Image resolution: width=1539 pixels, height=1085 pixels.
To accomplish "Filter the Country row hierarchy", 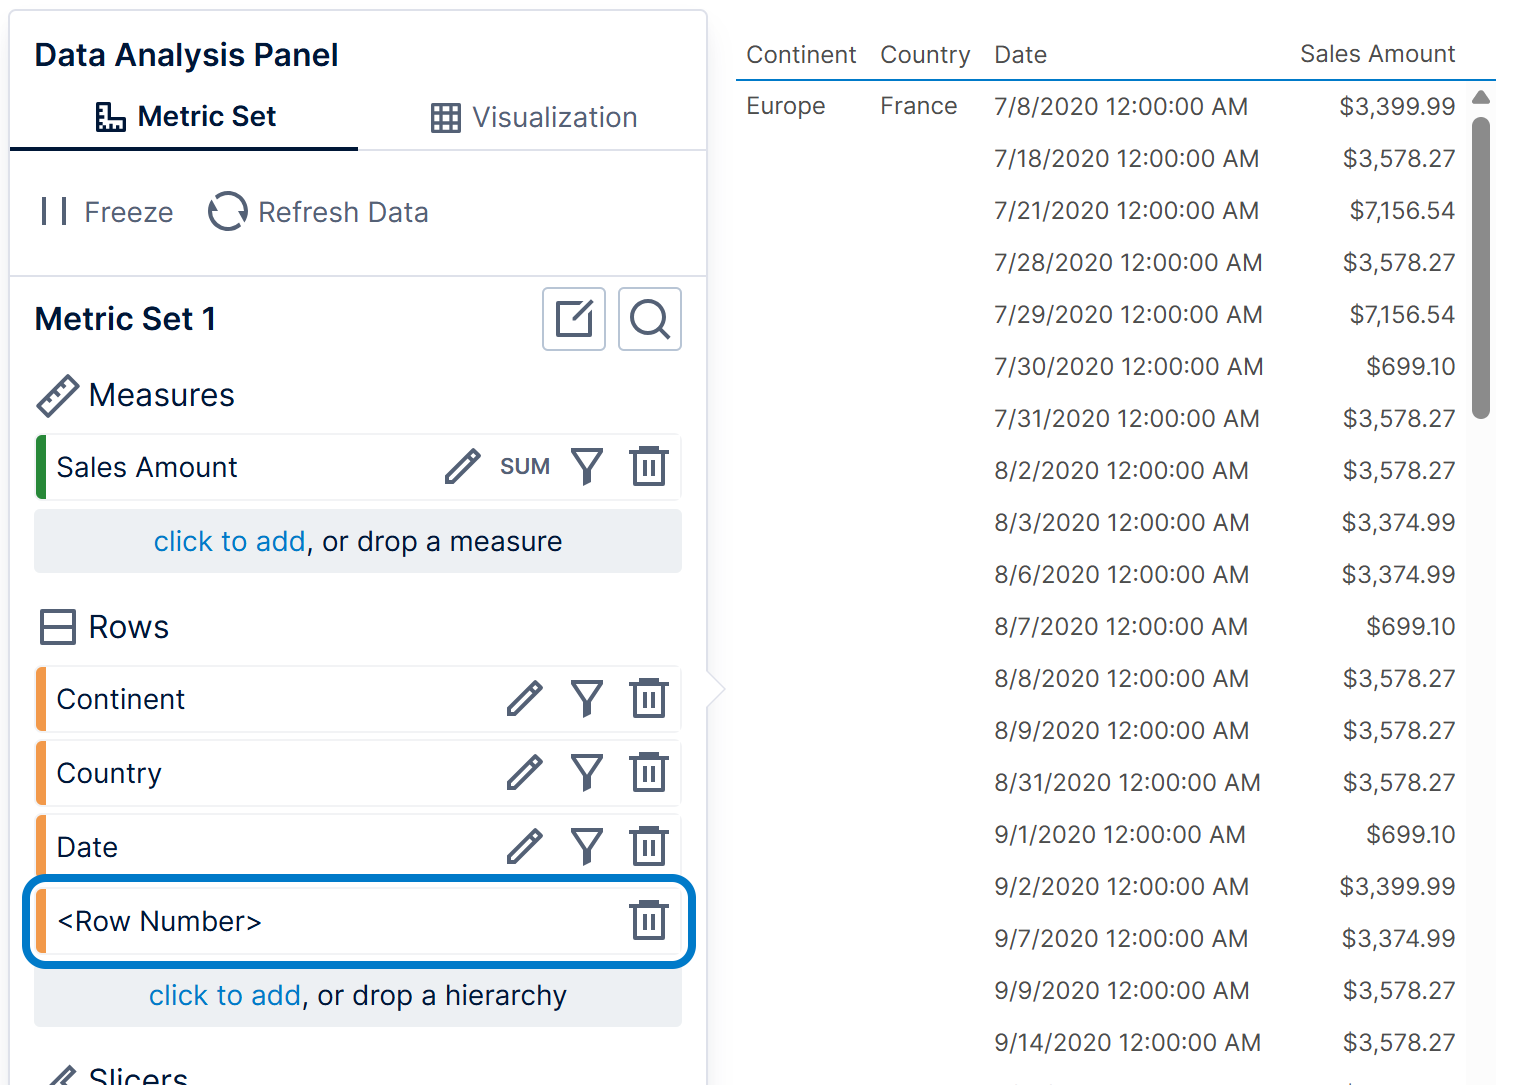I will pos(587,773).
